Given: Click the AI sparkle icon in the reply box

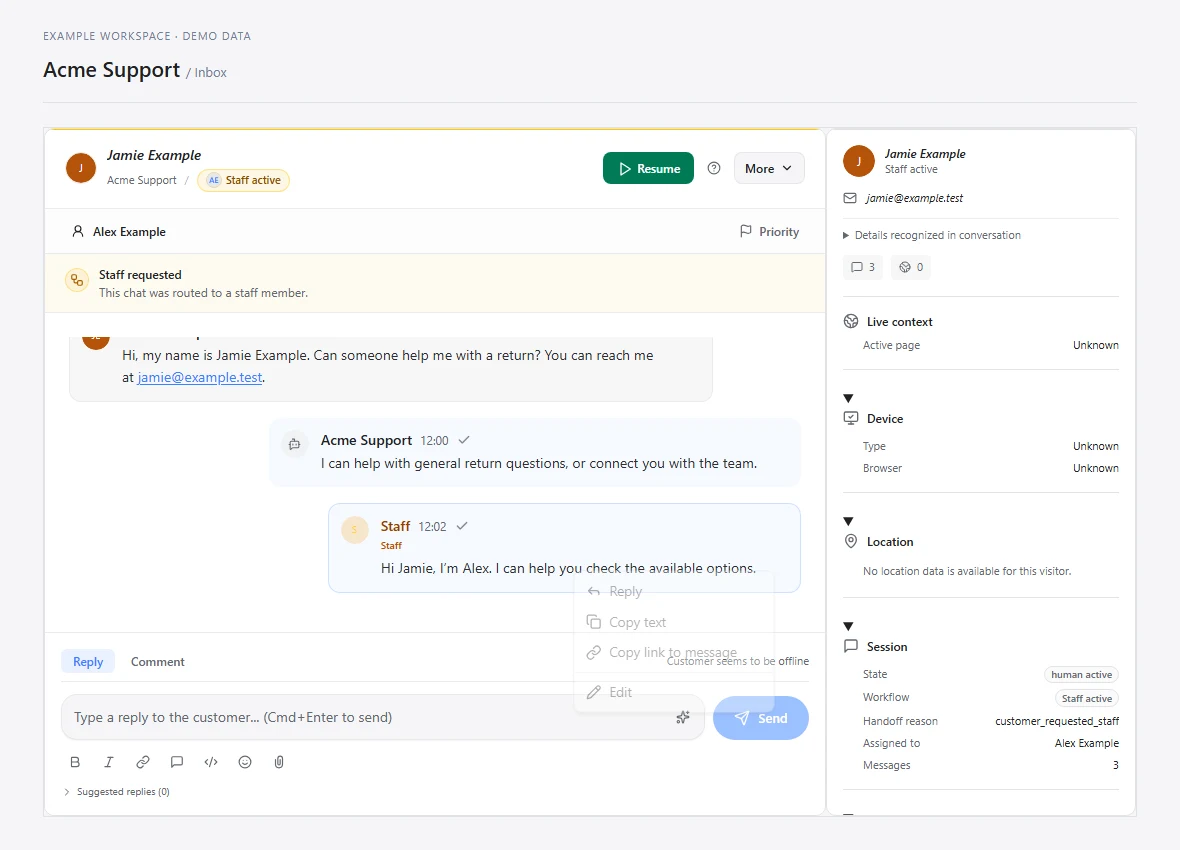Looking at the screenshot, I should coord(683,717).
